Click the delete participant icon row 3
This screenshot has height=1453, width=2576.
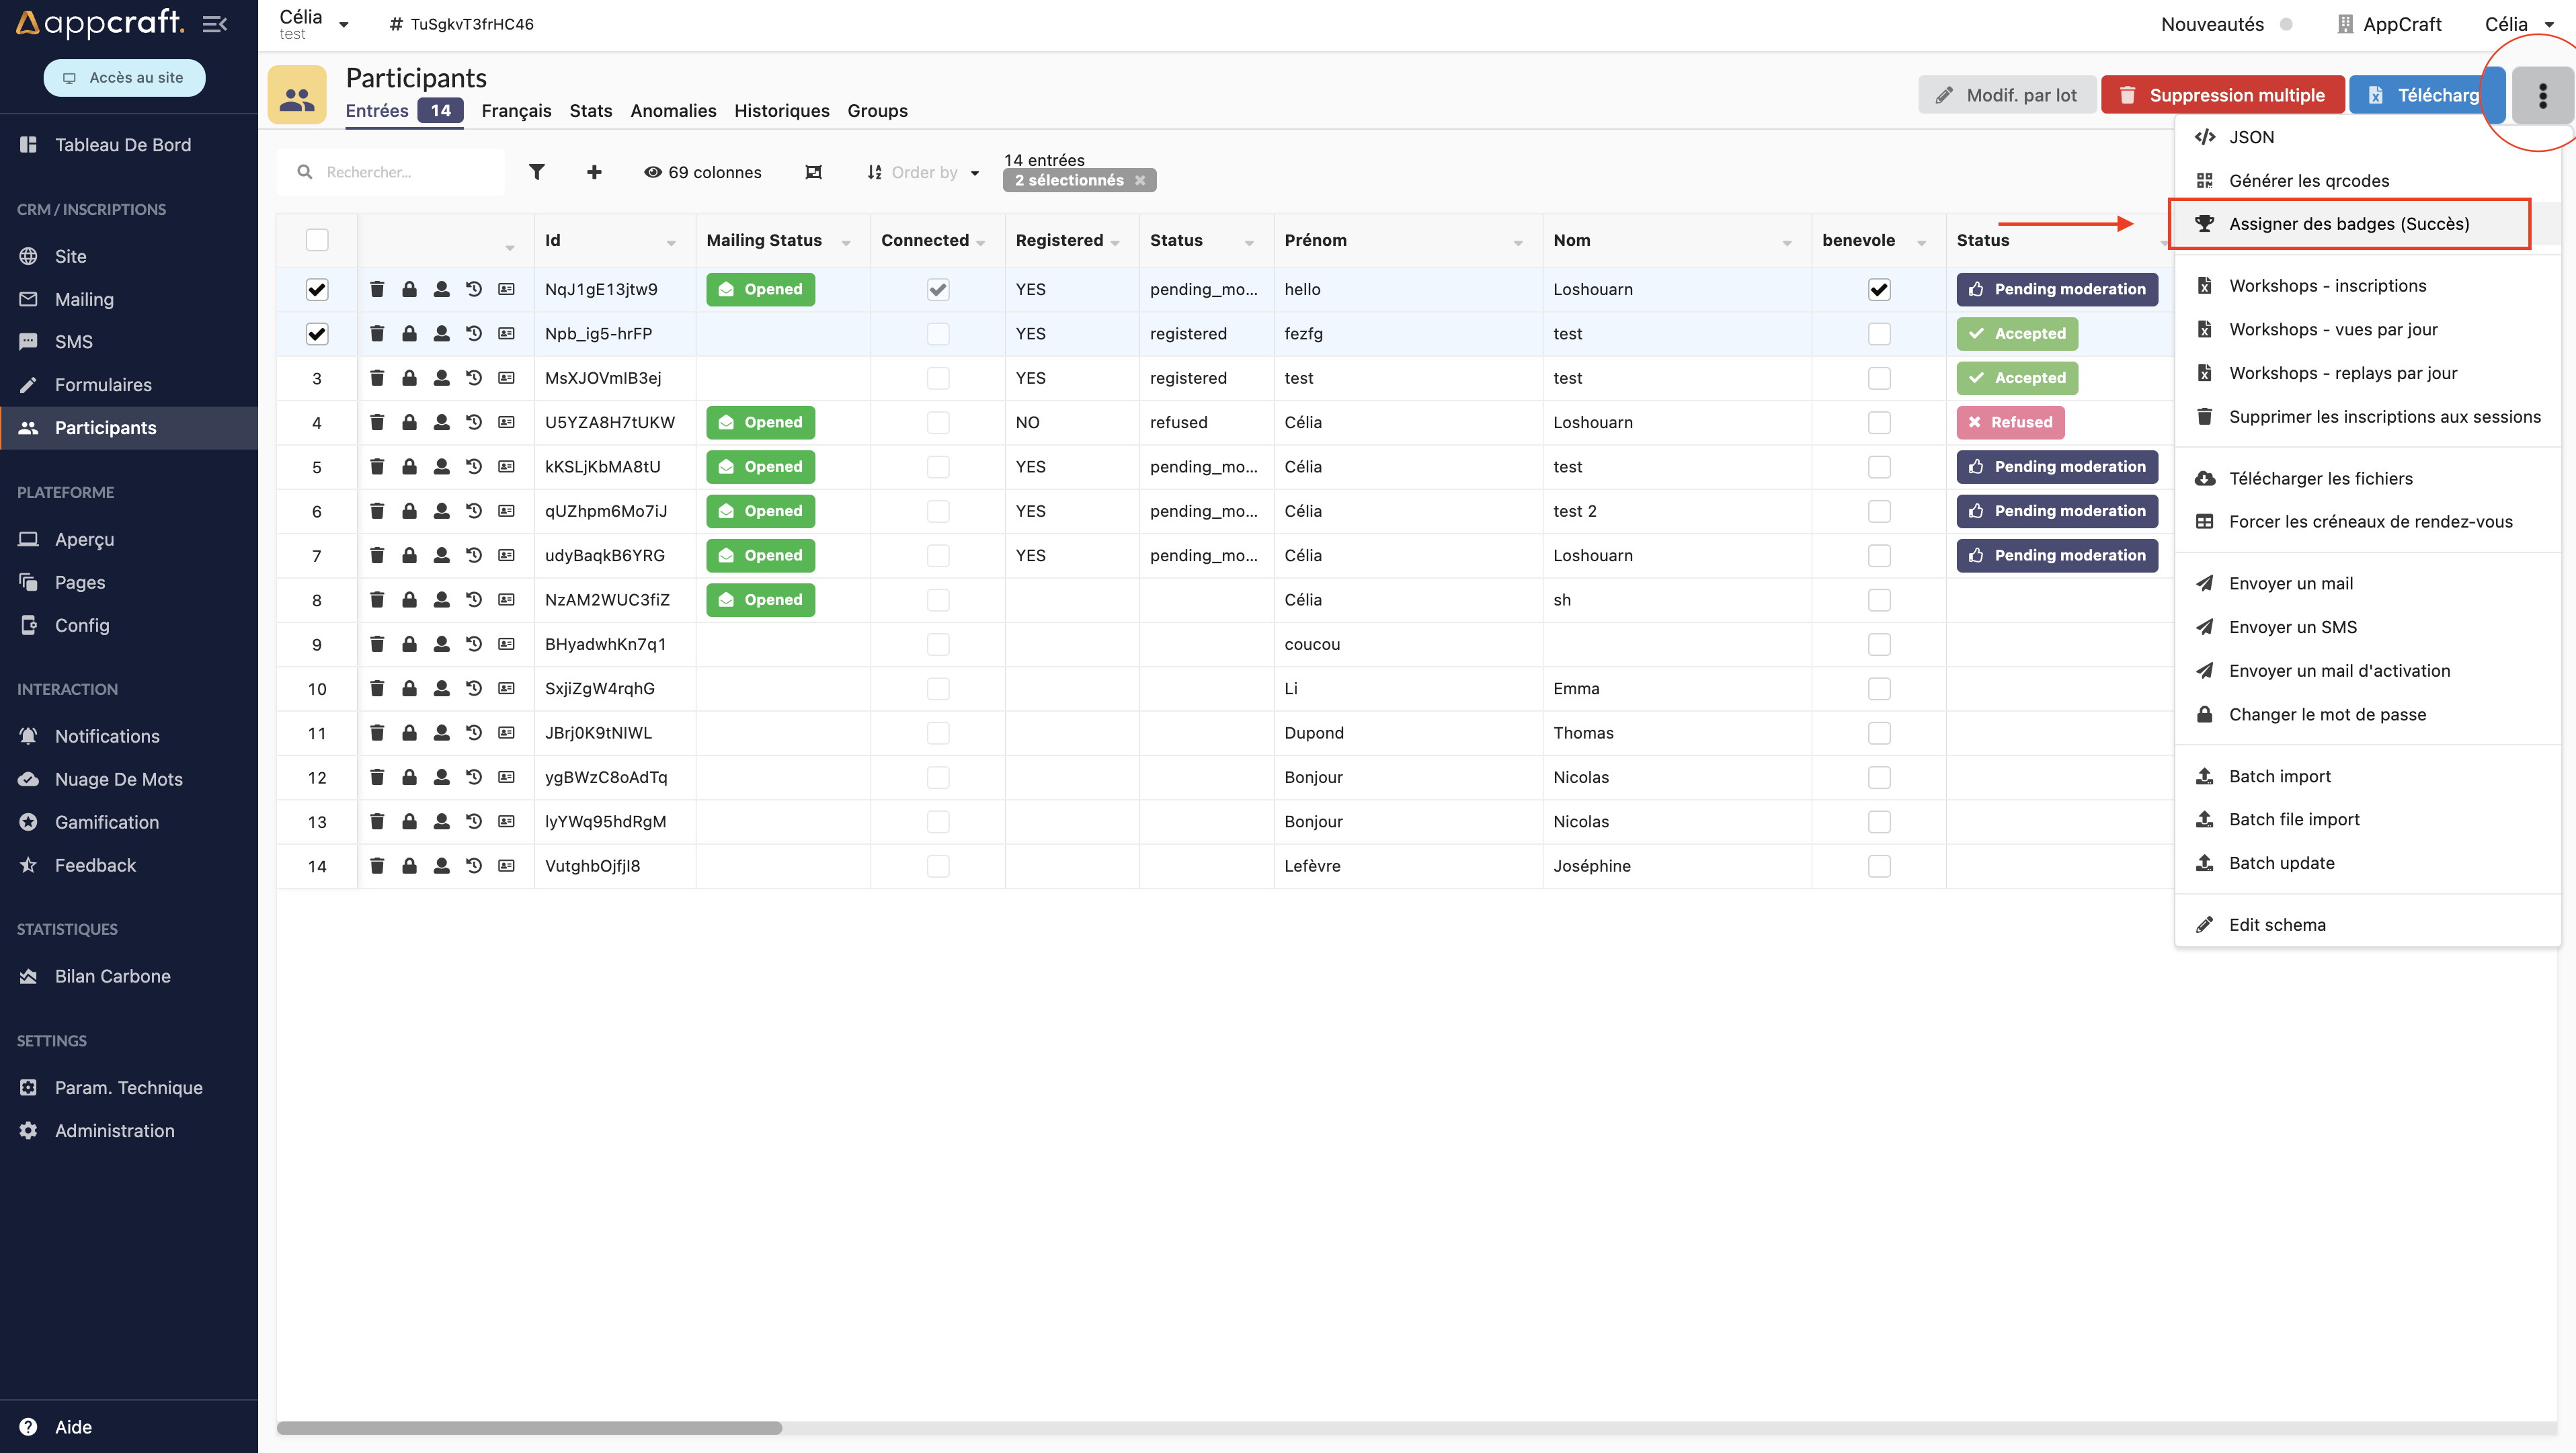377,377
